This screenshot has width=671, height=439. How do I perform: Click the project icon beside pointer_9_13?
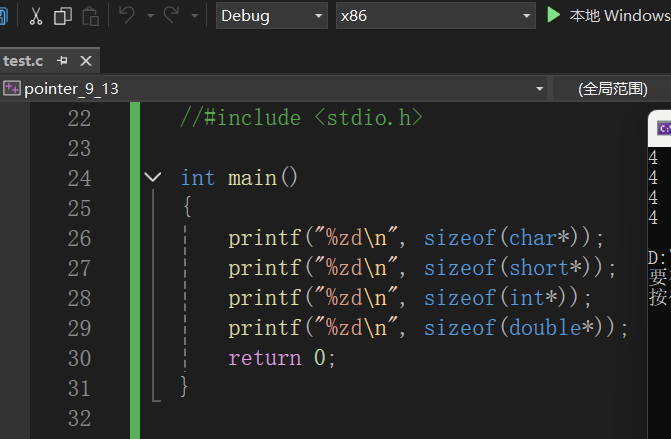pyautogui.click(x=12, y=89)
